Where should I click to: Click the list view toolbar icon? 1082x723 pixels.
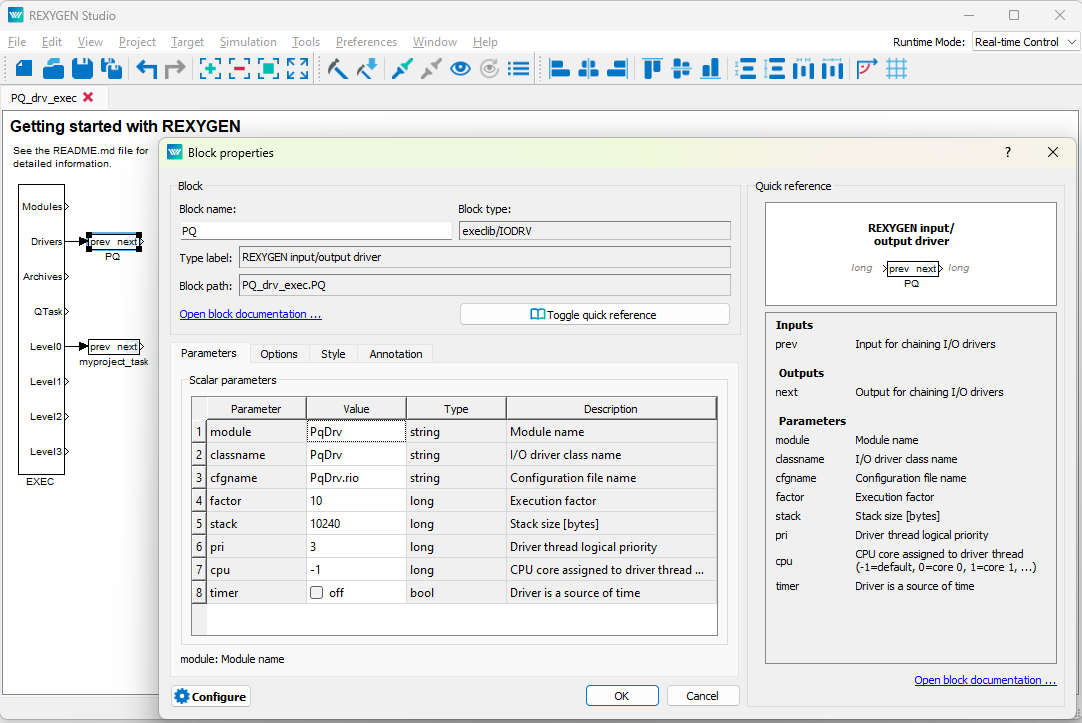518,68
